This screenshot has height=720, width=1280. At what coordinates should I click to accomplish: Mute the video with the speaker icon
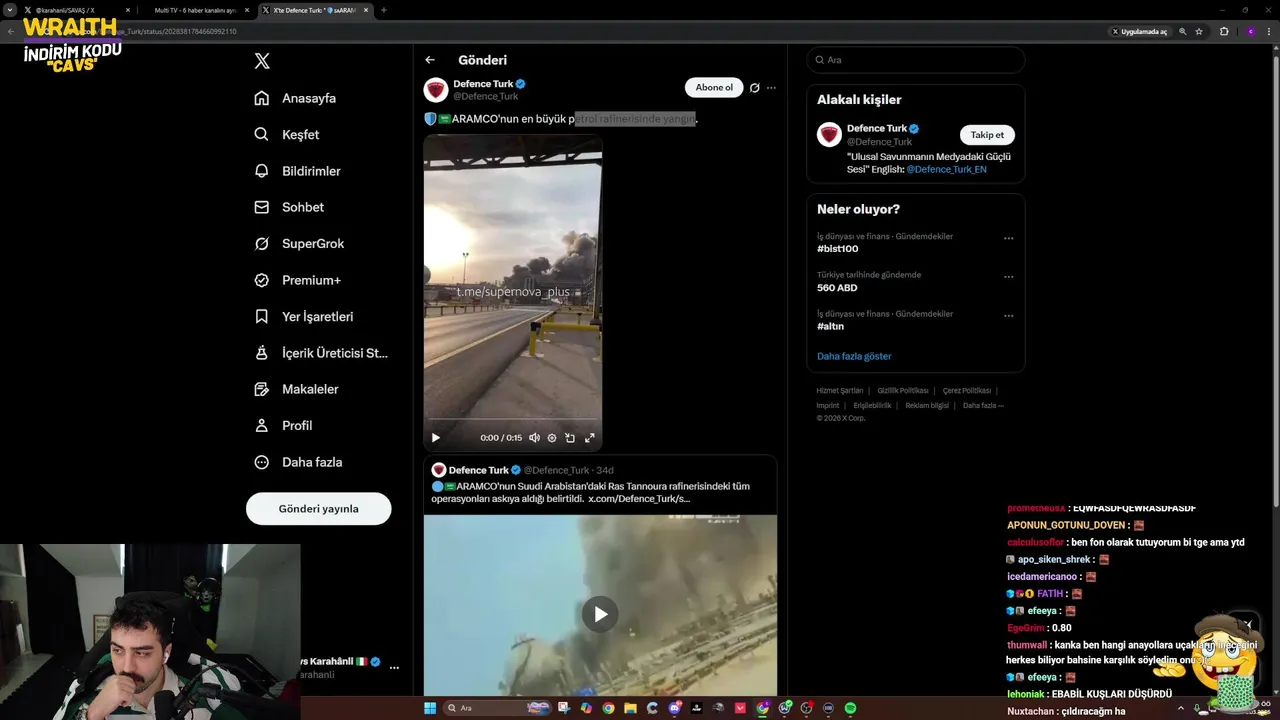point(534,437)
